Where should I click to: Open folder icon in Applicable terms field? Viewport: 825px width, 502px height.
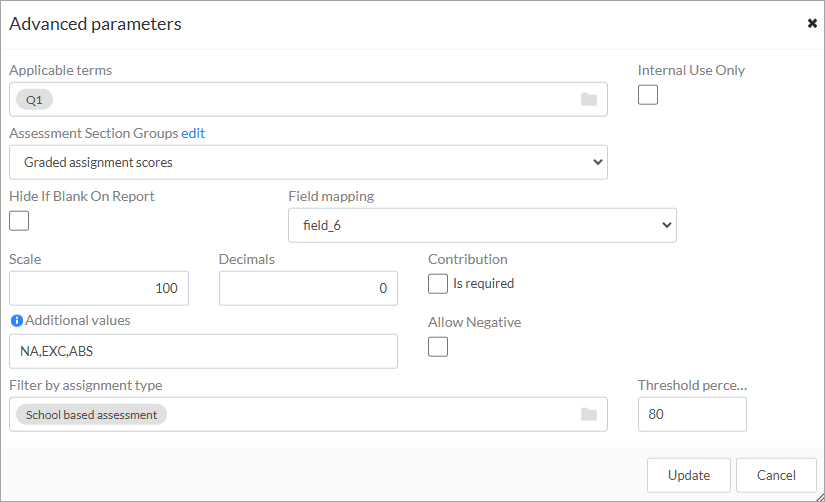tap(589, 99)
